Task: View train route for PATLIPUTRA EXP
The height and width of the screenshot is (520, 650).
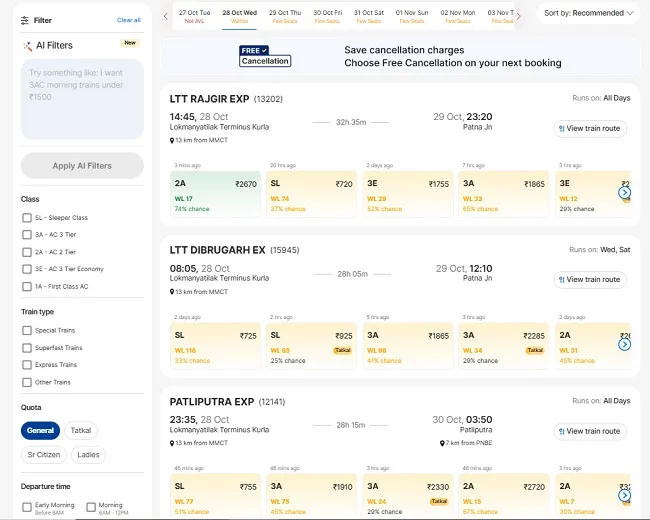Action: point(590,431)
